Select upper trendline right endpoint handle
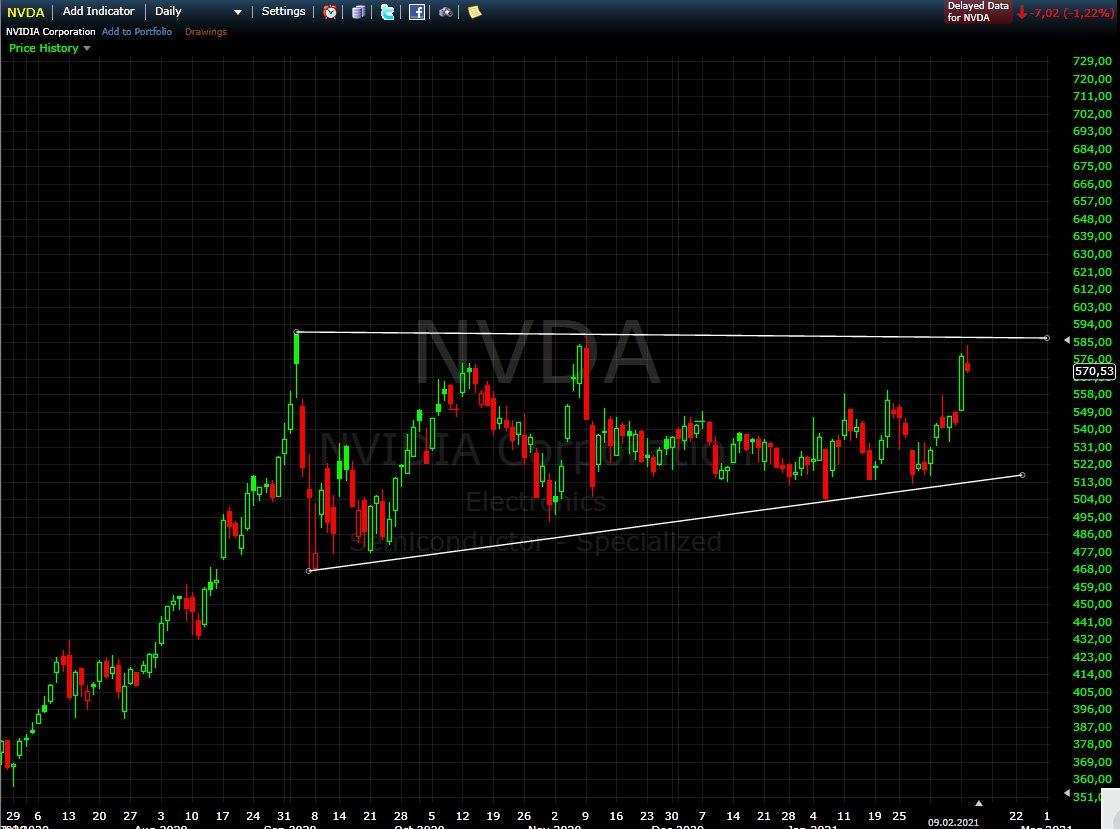 click(x=1046, y=338)
